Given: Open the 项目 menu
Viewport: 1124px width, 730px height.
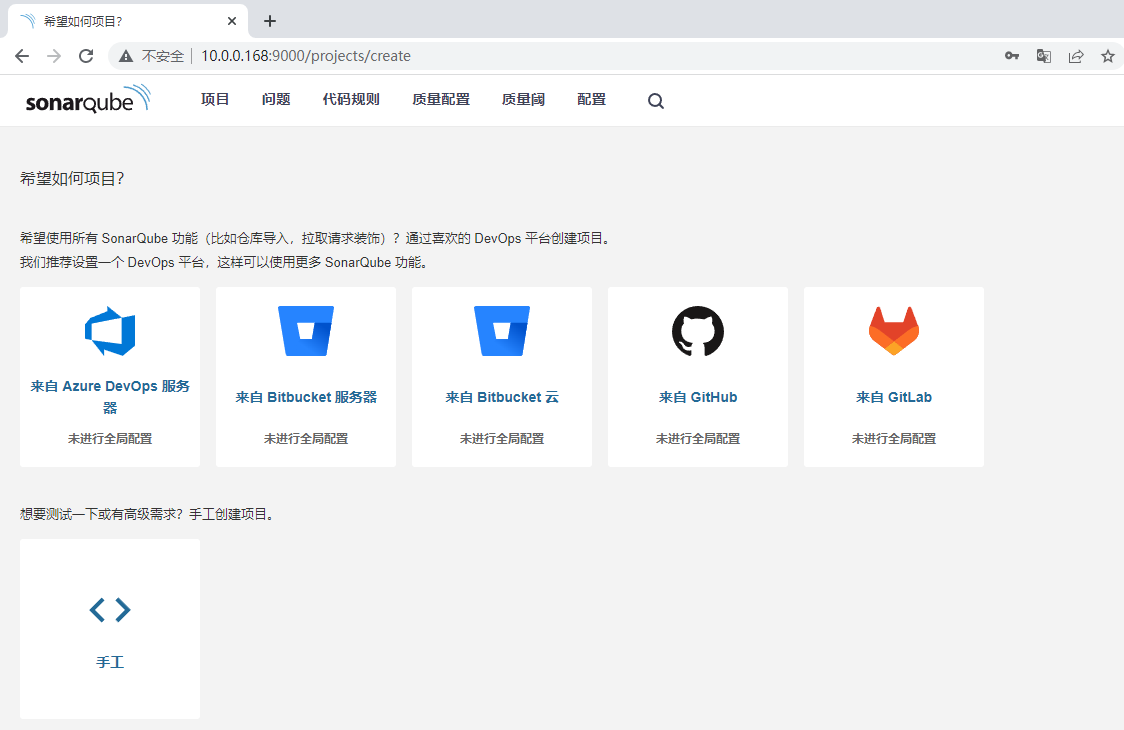Looking at the screenshot, I should tap(215, 99).
